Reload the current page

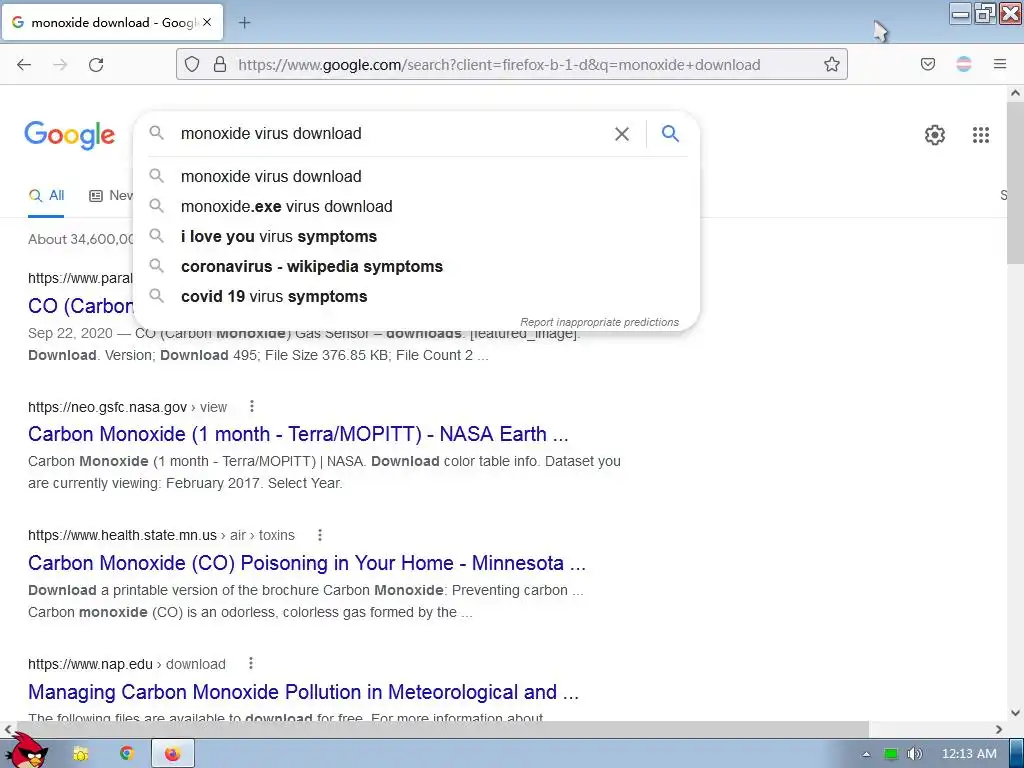(96, 64)
